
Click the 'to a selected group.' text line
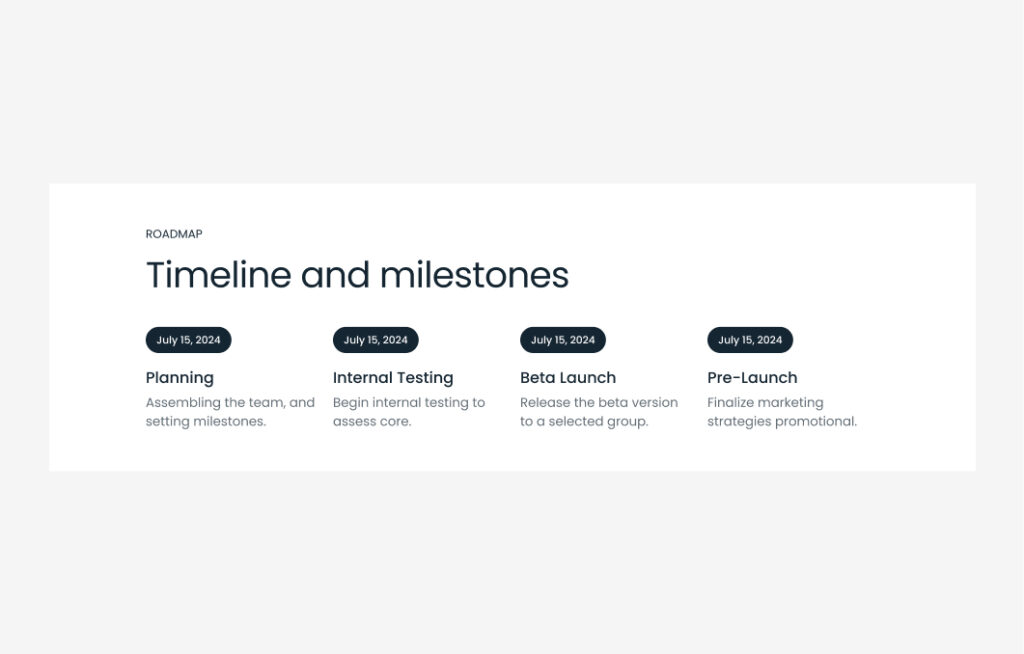coord(584,422)
